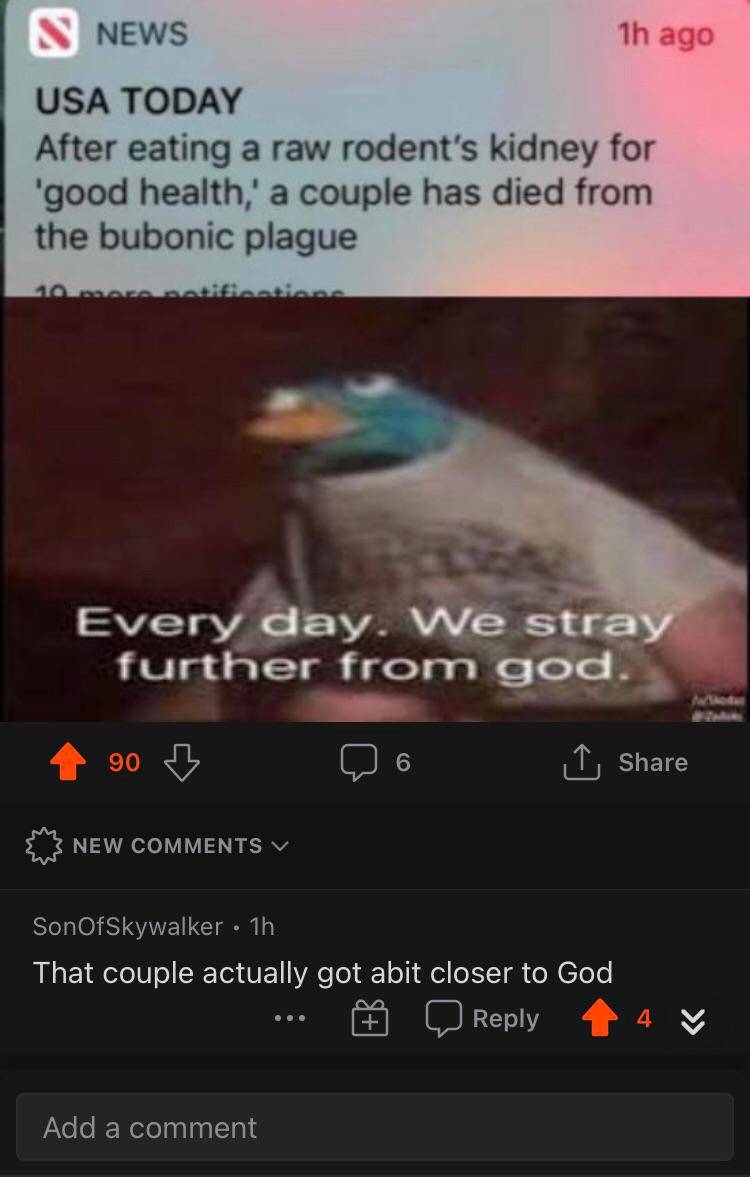
Task: Click the New Comments sort badge icon
Action: point(44,846)
